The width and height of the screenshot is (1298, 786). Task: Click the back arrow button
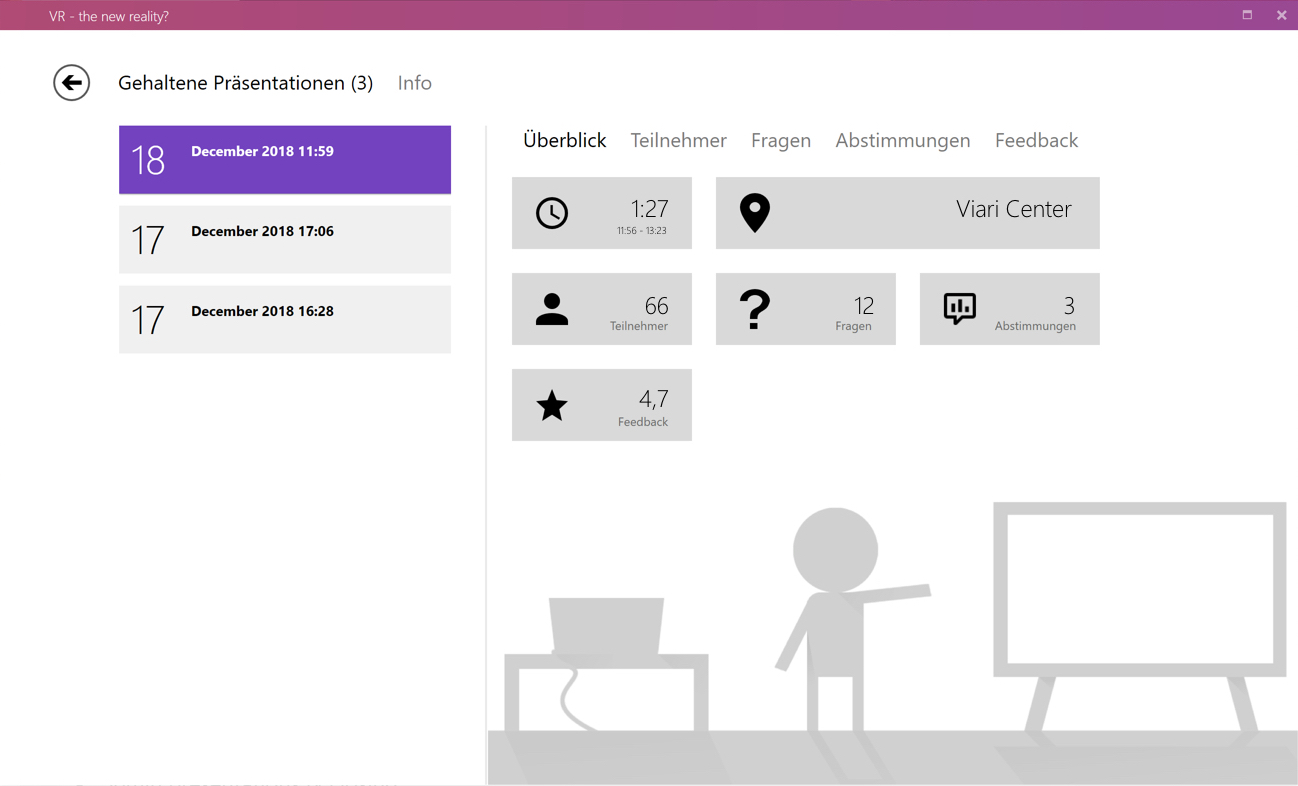[72, 83]
